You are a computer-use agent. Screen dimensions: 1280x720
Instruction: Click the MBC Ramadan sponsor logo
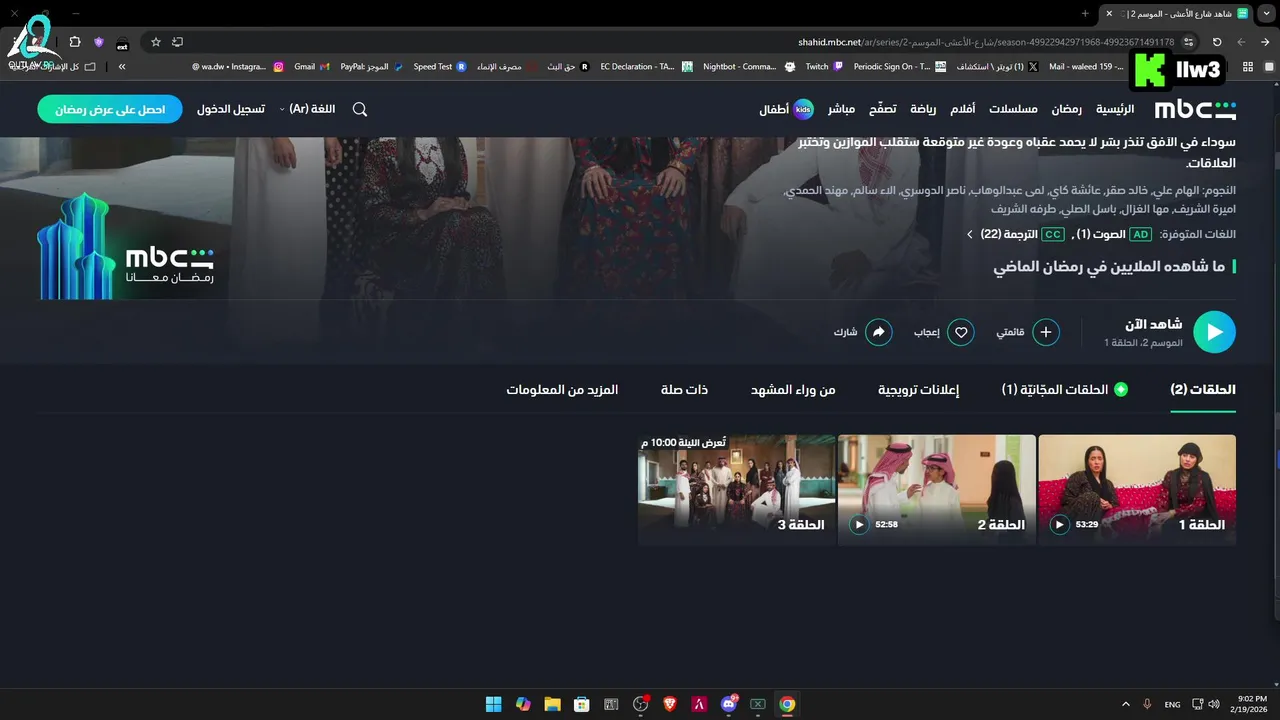[125, 246]
